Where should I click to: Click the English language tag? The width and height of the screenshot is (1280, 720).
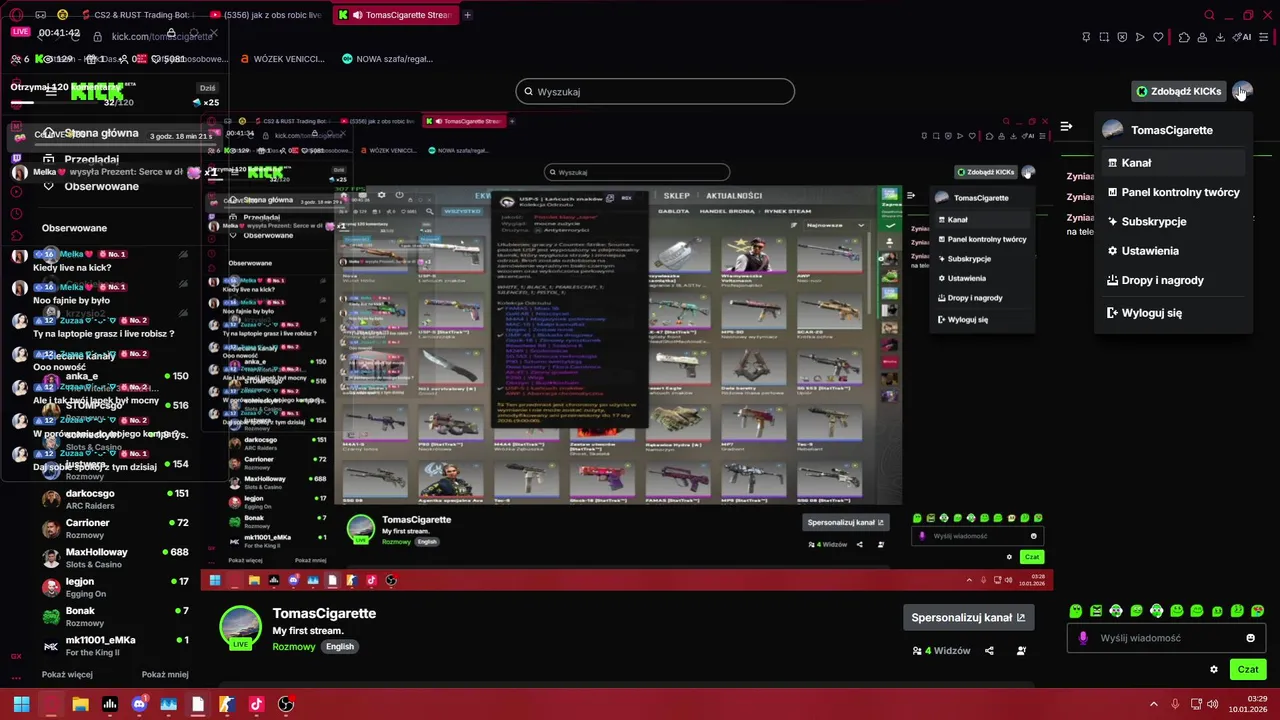click(x=340, y=647)
